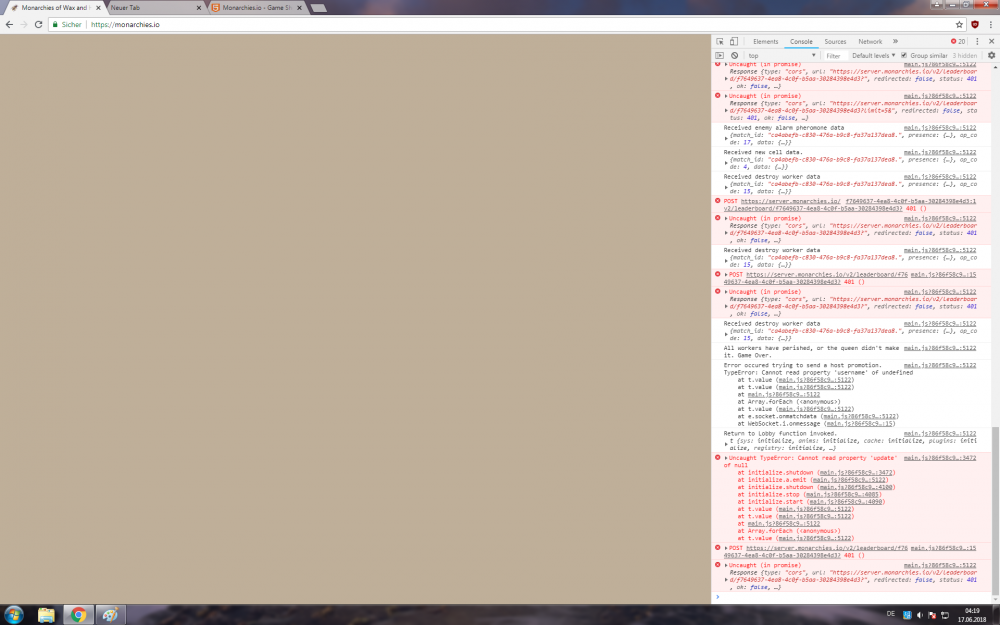
Task: Switch to the Monarchies.io - Game tab
Action: 256,8
